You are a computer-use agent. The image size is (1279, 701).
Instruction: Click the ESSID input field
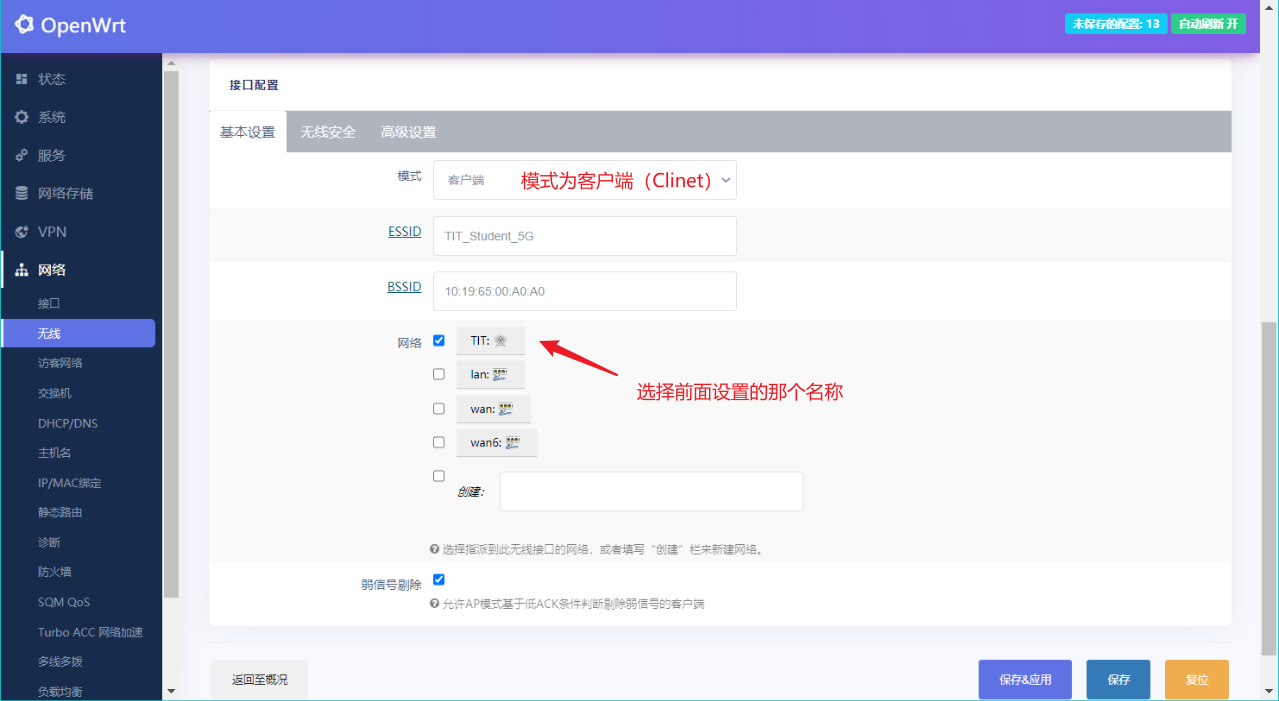point(585,236)
